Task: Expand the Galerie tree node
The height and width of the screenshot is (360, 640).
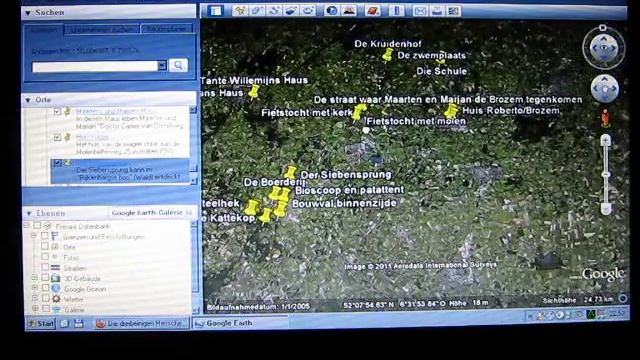Action: 36,309
